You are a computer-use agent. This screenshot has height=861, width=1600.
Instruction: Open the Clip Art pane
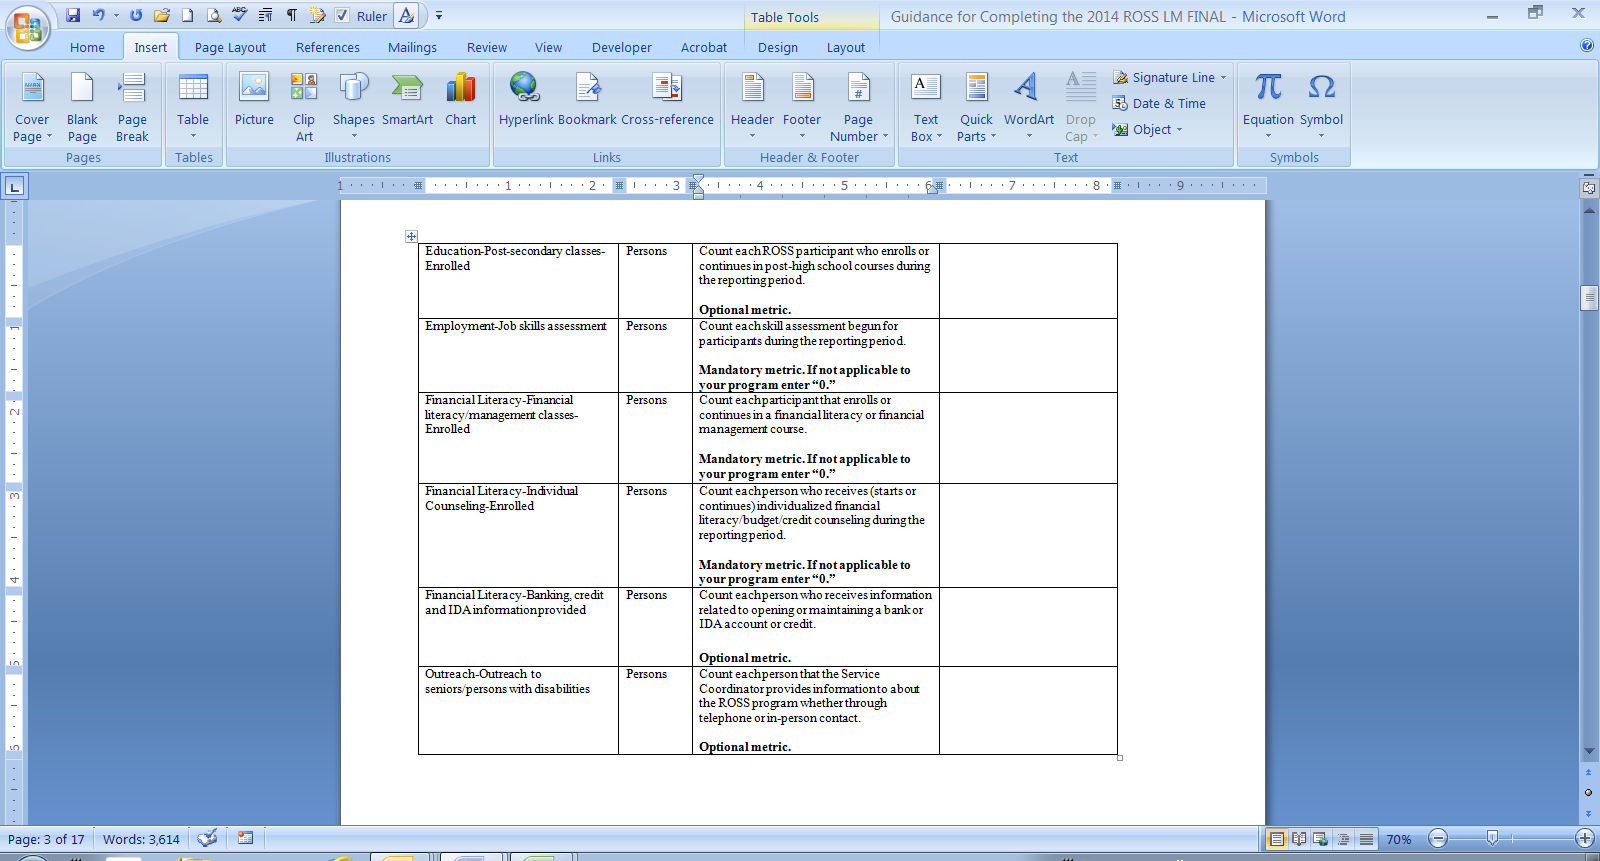pos(304,107)
